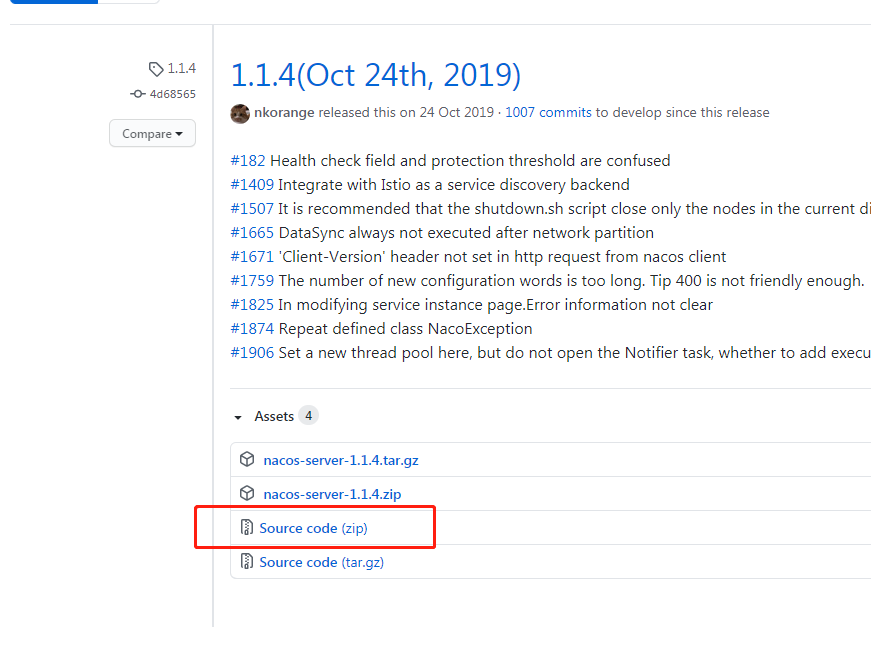Click the commit icon beside 4d68565
The width and height of the screenshot is (871, 653).
pyautogui.click(x=138, y=94)
